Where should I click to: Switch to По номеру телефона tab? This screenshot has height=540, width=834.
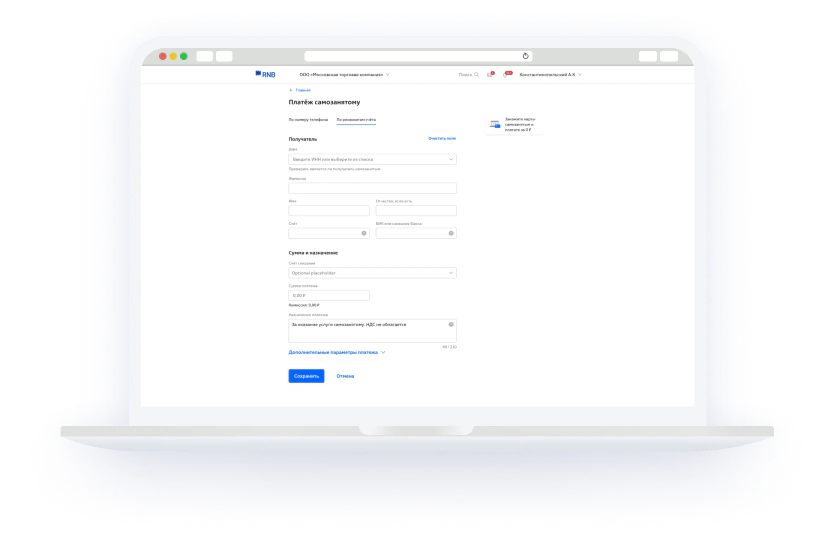pos(308,119)
